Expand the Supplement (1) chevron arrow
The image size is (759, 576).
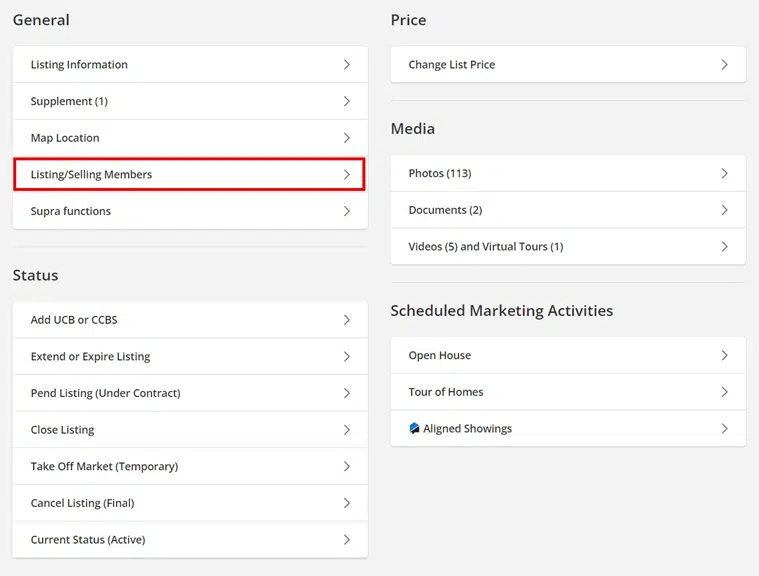pos(347,101)
